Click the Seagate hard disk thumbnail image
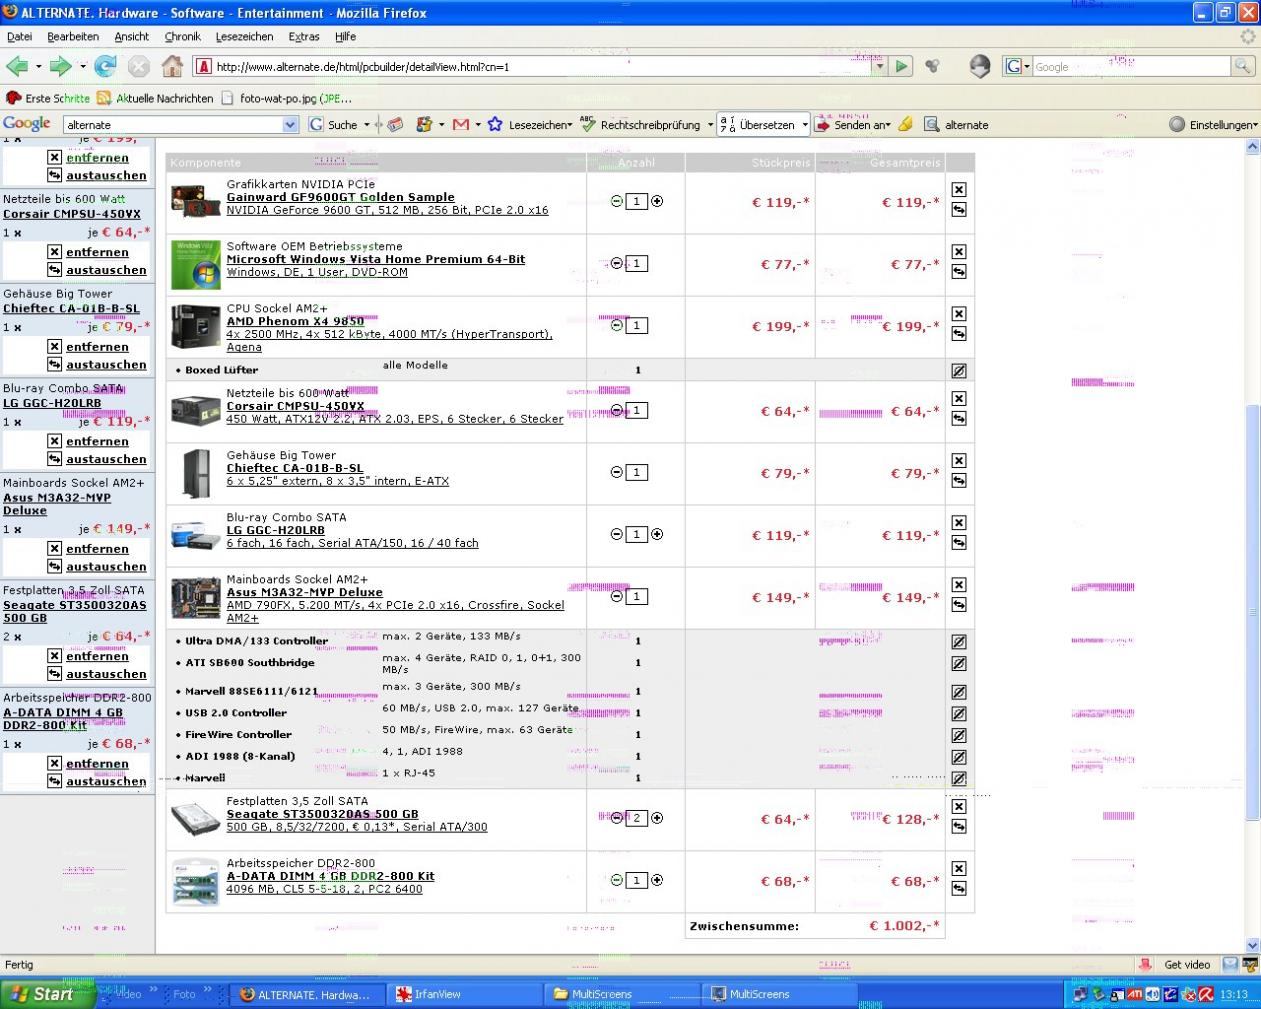1261x1009 pixels. (196, 819)
